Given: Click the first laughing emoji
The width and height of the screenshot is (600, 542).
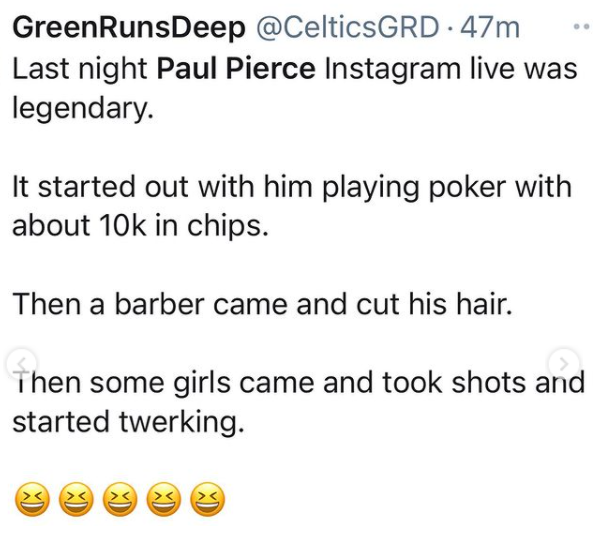Looking at the screenshot, I should pyautogui.click(x=29, y=499).
